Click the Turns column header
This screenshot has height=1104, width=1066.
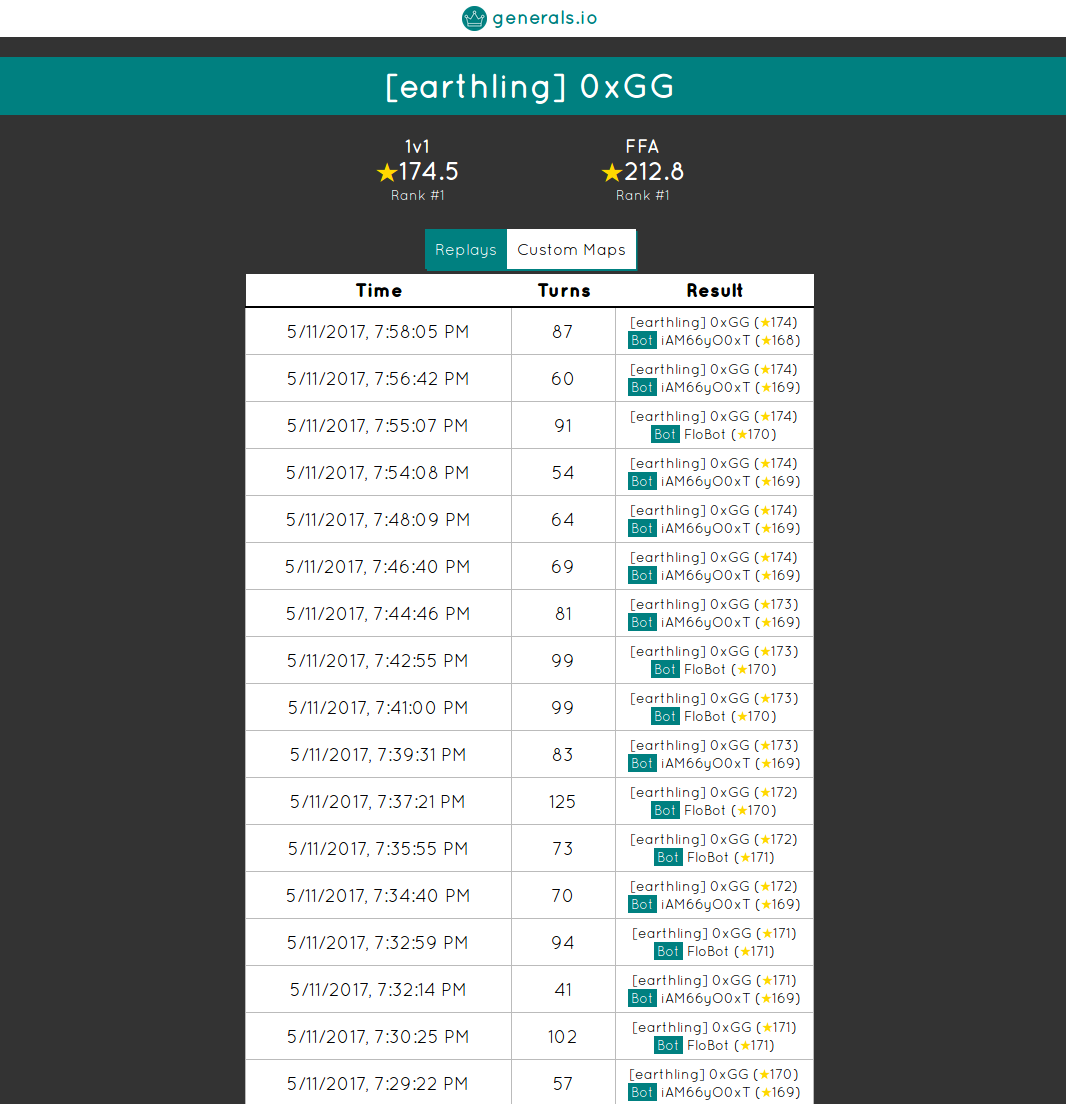click(x=564, y=291)
